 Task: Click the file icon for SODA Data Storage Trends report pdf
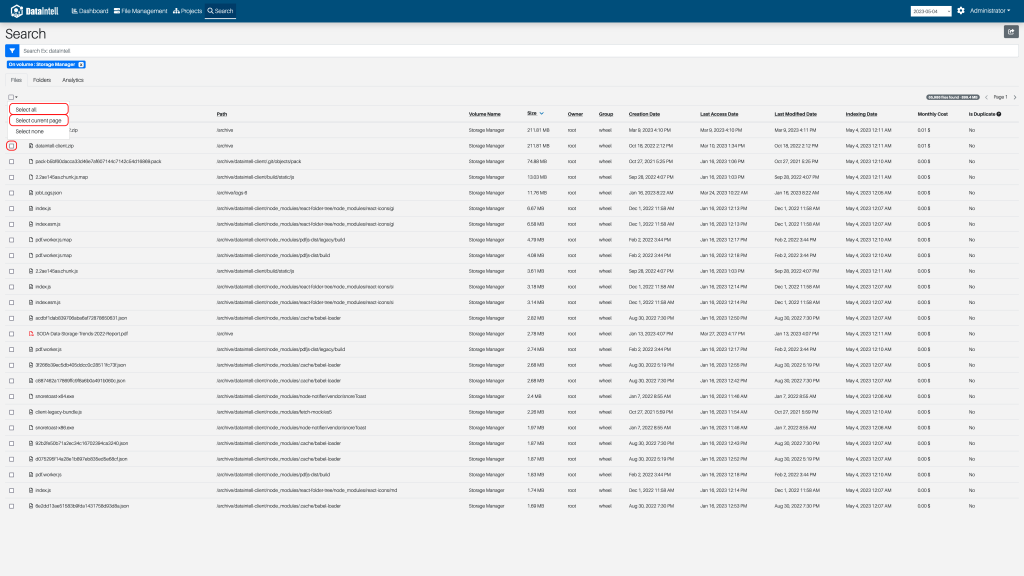(x=31, y=334)
